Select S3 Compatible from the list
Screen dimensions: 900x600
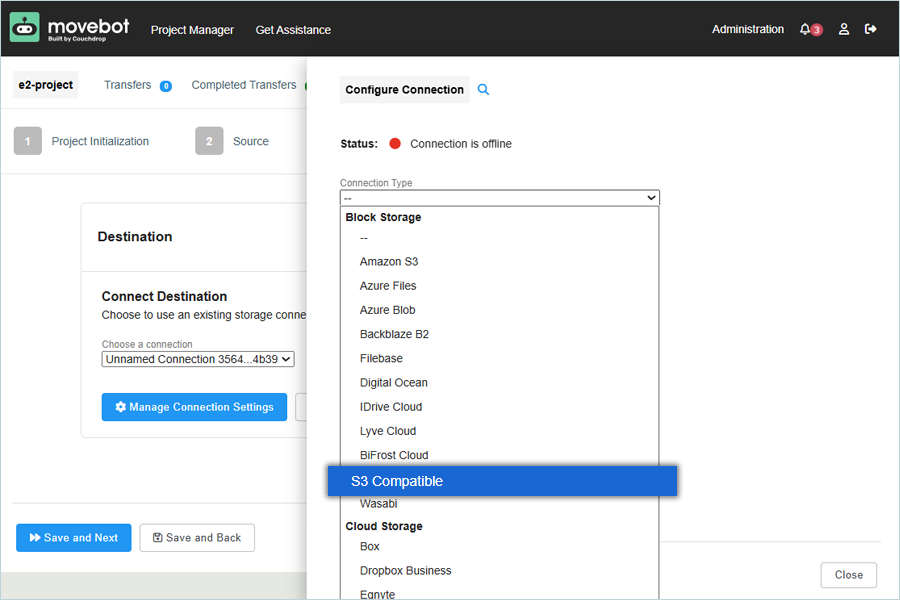[x=502, y=481]
